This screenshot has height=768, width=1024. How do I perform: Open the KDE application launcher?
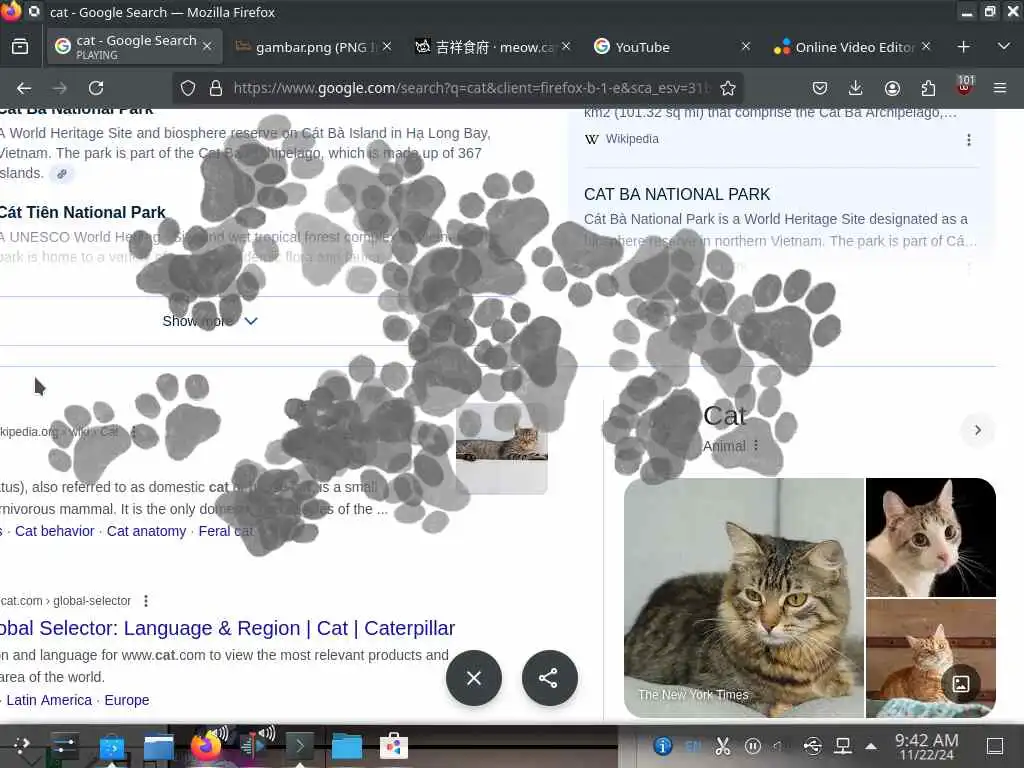pyautogui.click(x=22, y=745)
